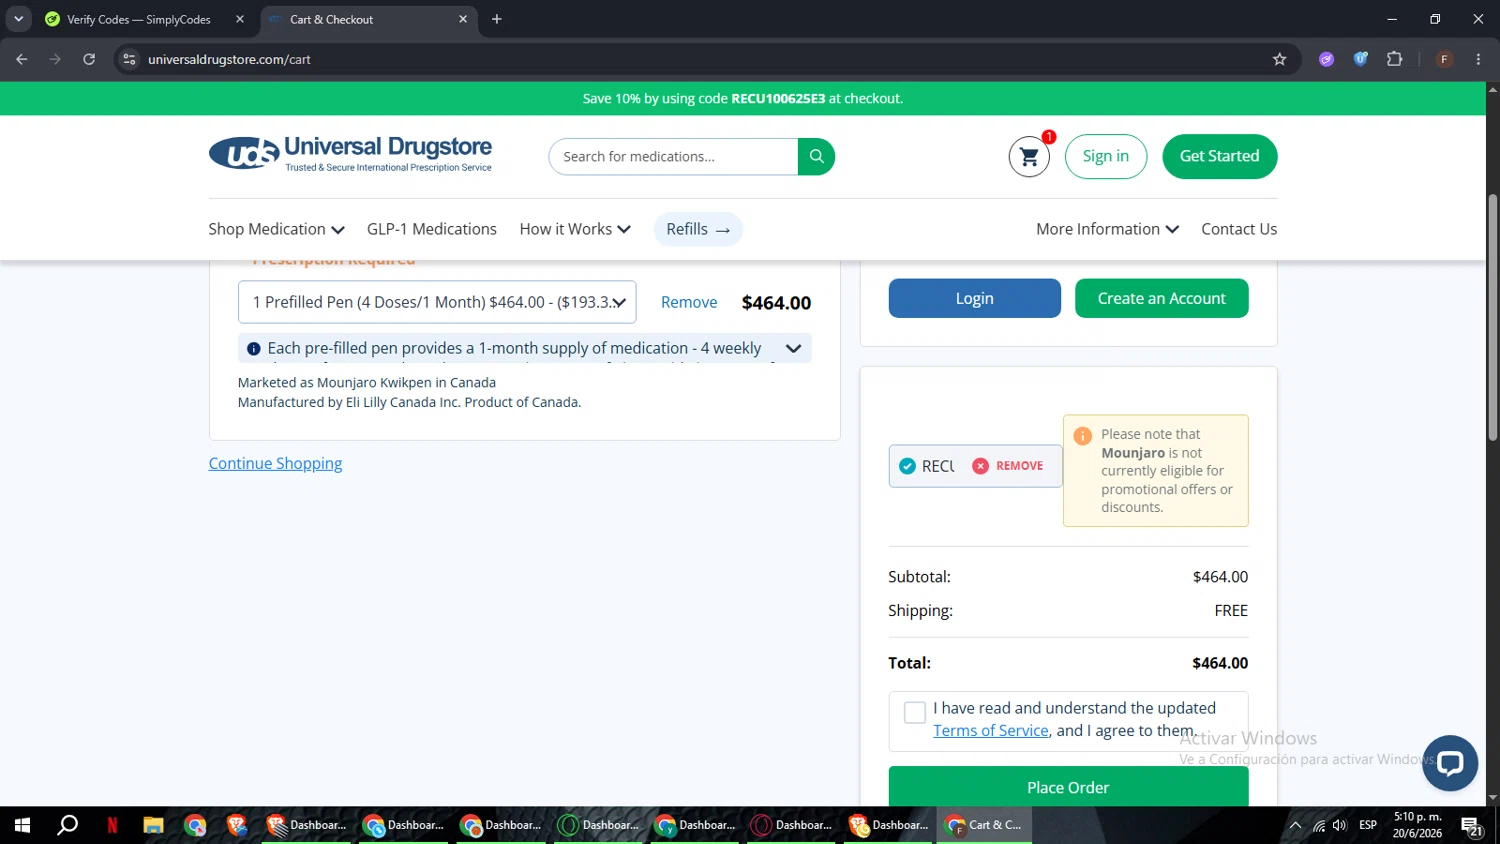Click the info icon beside pen supply note

(x=254, y=349)
